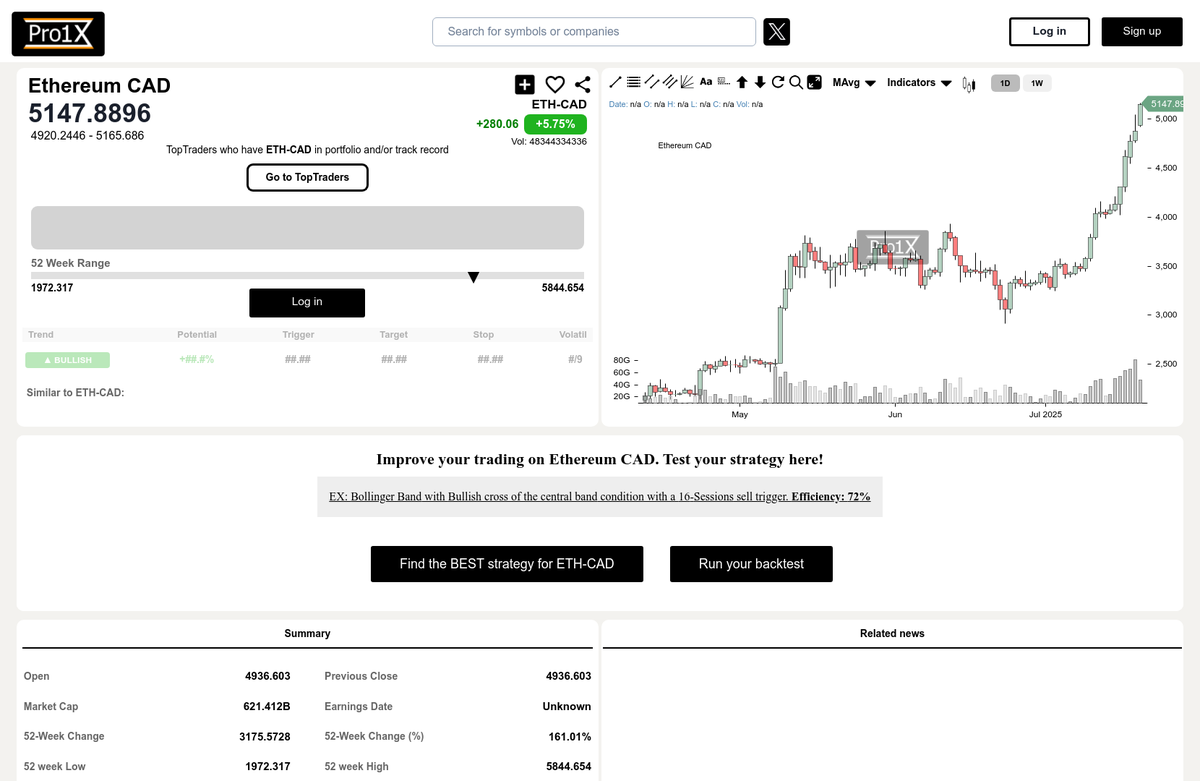Image resolution: width=1200 pixels, height=781 pixels.
Task: Click the Ethereum CAD heading
Action: (x=99, y=86)
